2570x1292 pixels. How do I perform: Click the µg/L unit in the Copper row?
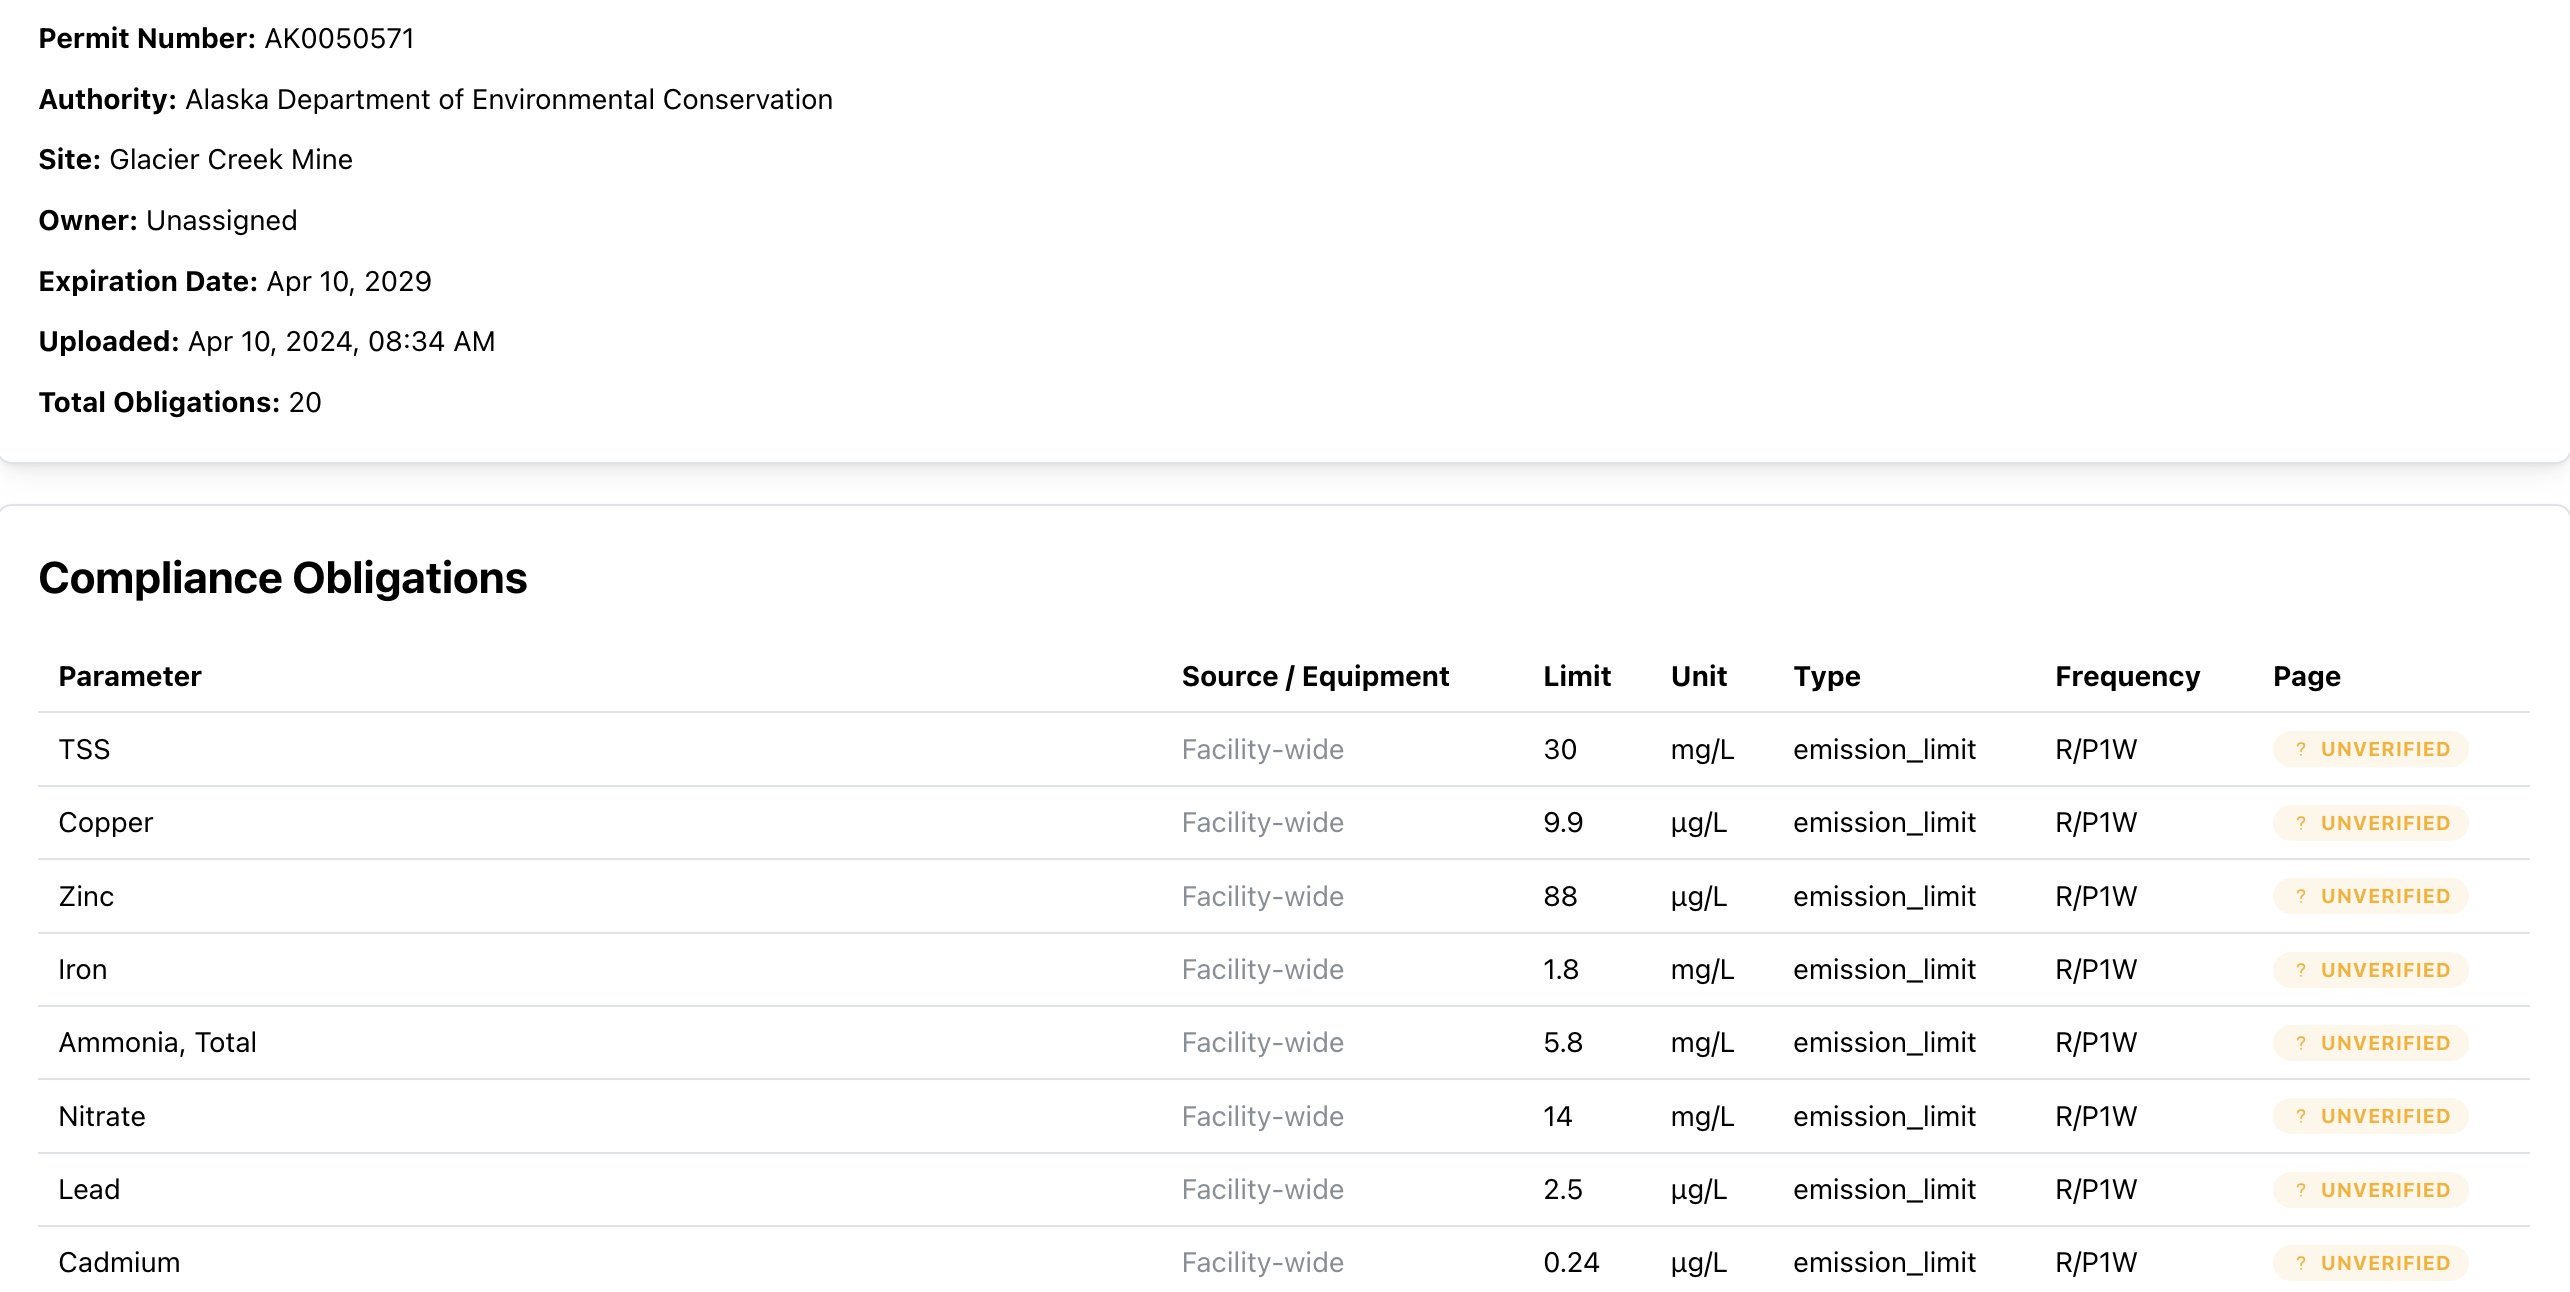(1698, 823)
